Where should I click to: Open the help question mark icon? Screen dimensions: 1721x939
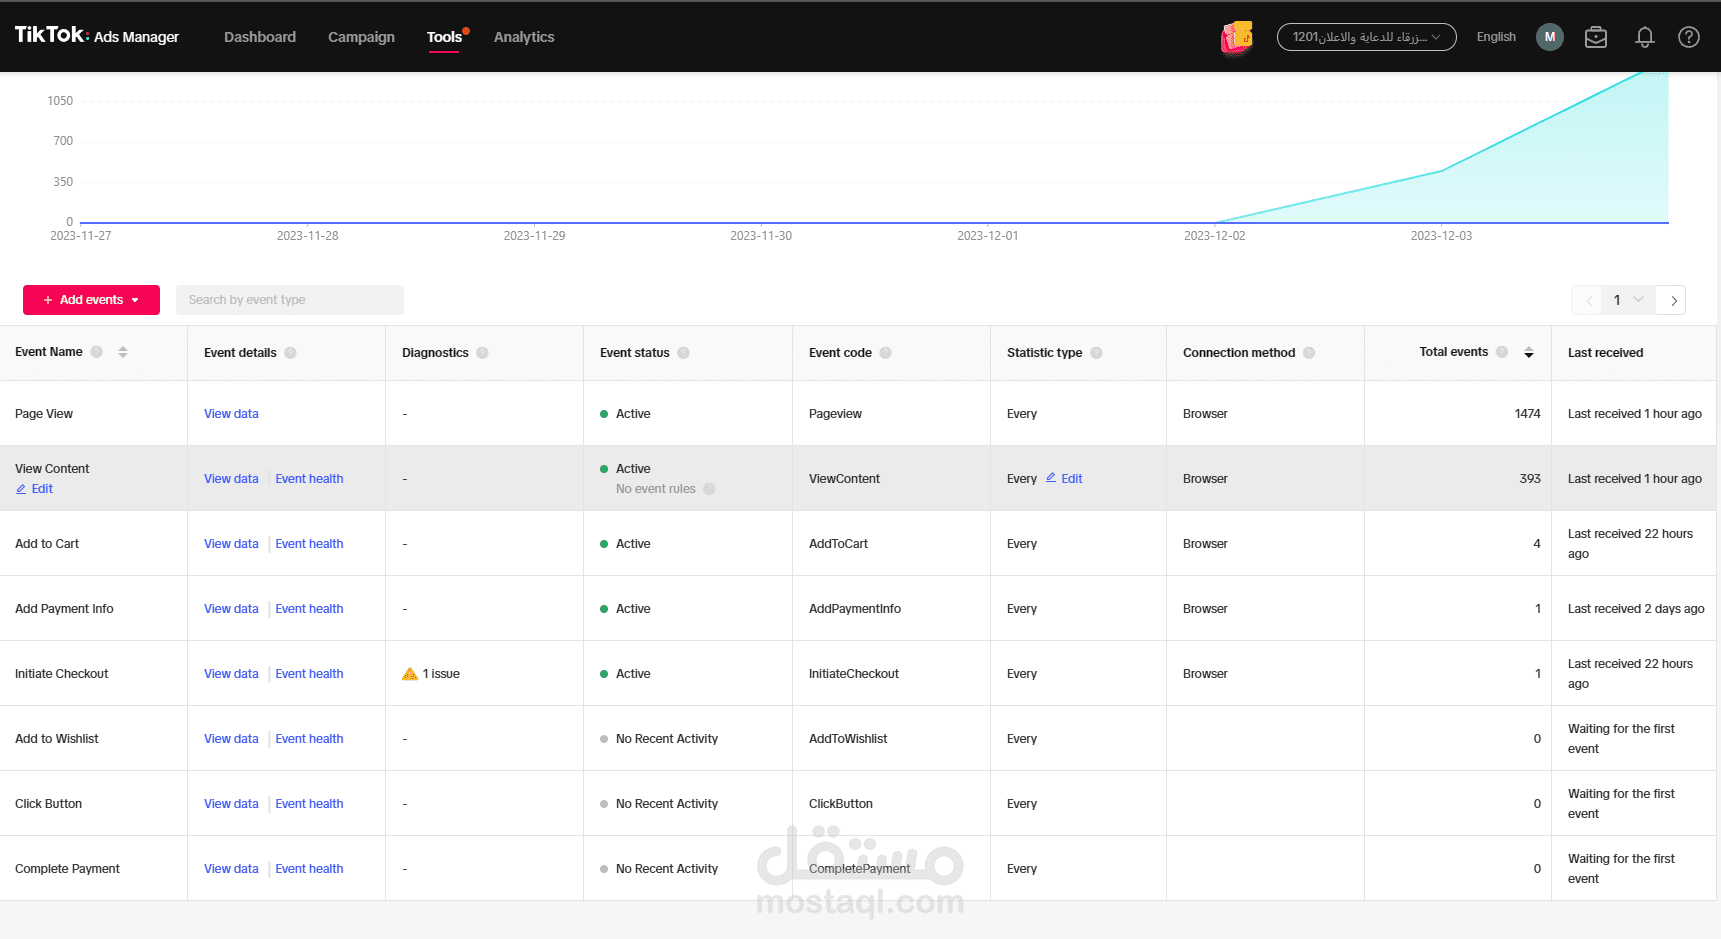1689,37
